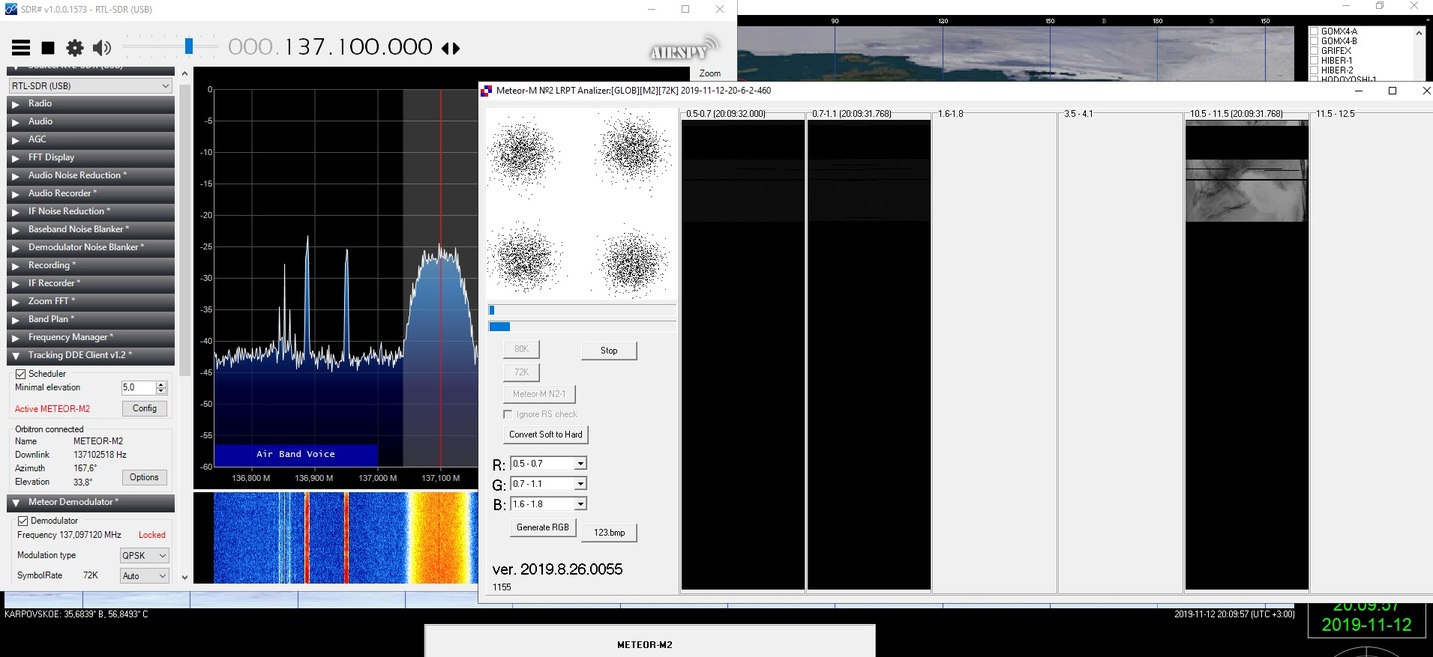Toggle the Ignore RS check checkbox
The width and height of the screenshot is (1433, 657).
[x=507, y=414]
